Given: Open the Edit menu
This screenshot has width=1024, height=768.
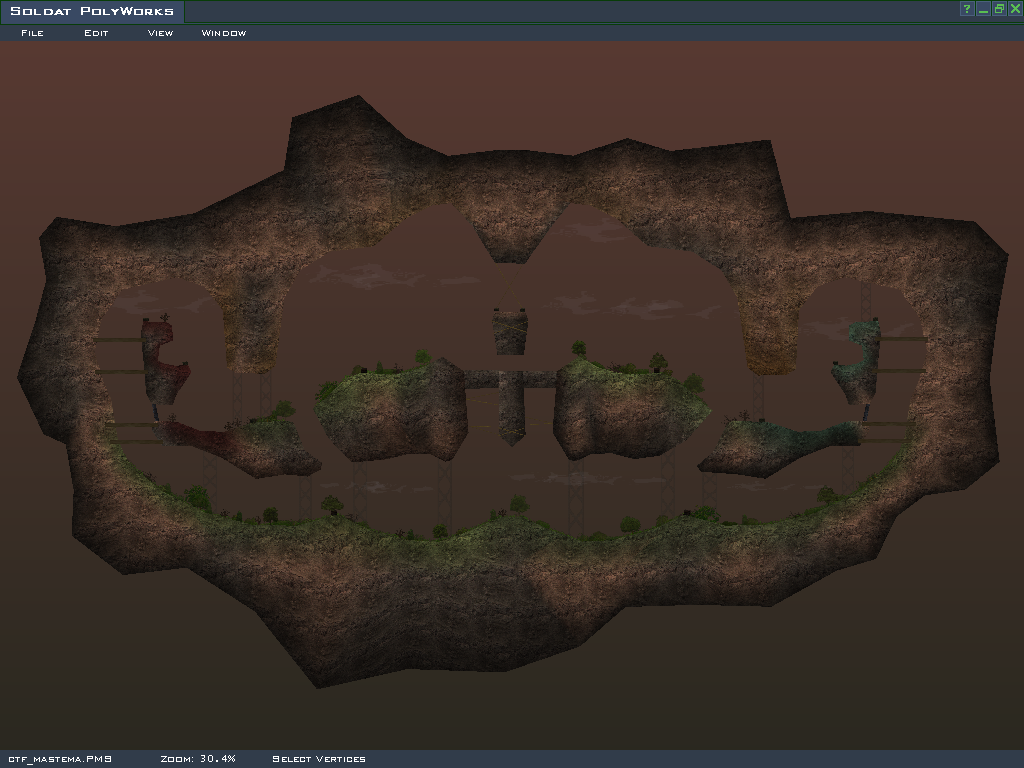Looking at the screenshot, I should tap(96, 33).
